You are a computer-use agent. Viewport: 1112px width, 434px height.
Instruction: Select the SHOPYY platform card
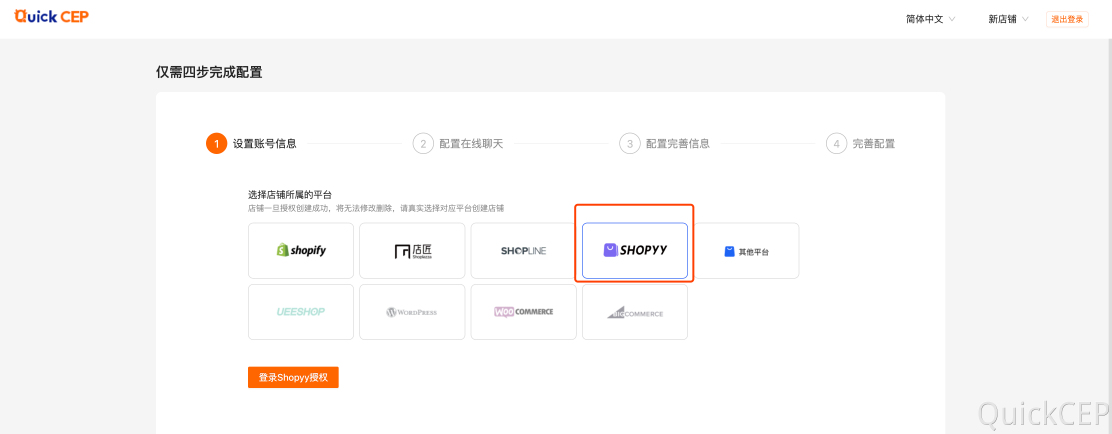[x=635, y=250]
